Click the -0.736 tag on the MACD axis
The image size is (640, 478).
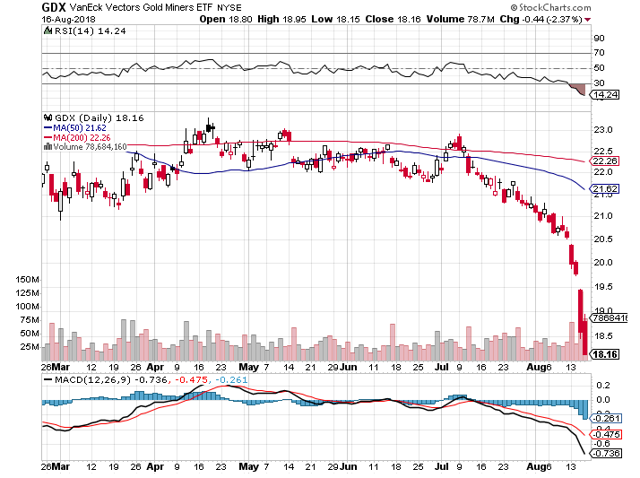pos(606,453)
